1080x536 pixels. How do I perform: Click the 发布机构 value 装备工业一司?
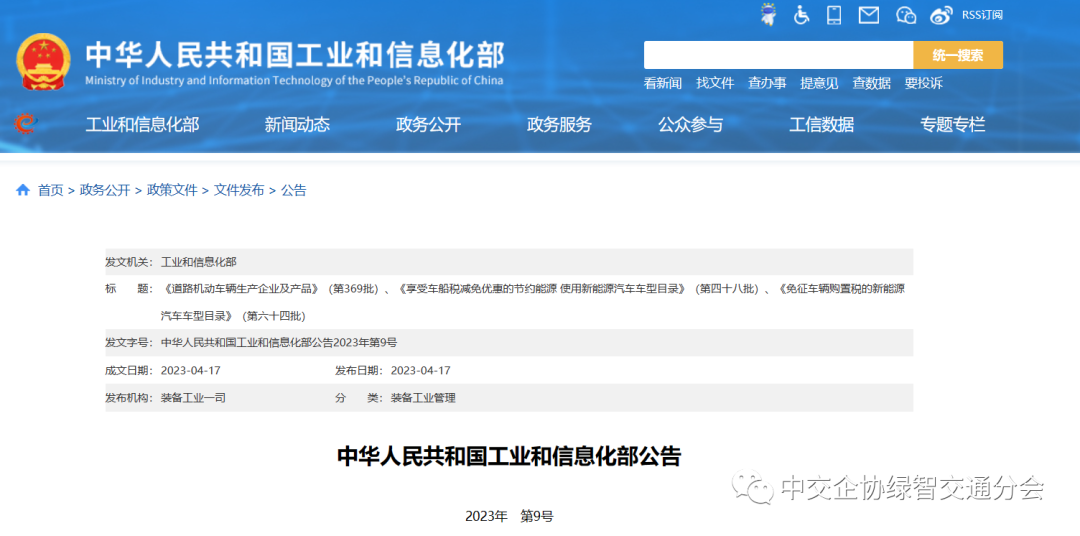pyautogui.click(x=194, y=398)
